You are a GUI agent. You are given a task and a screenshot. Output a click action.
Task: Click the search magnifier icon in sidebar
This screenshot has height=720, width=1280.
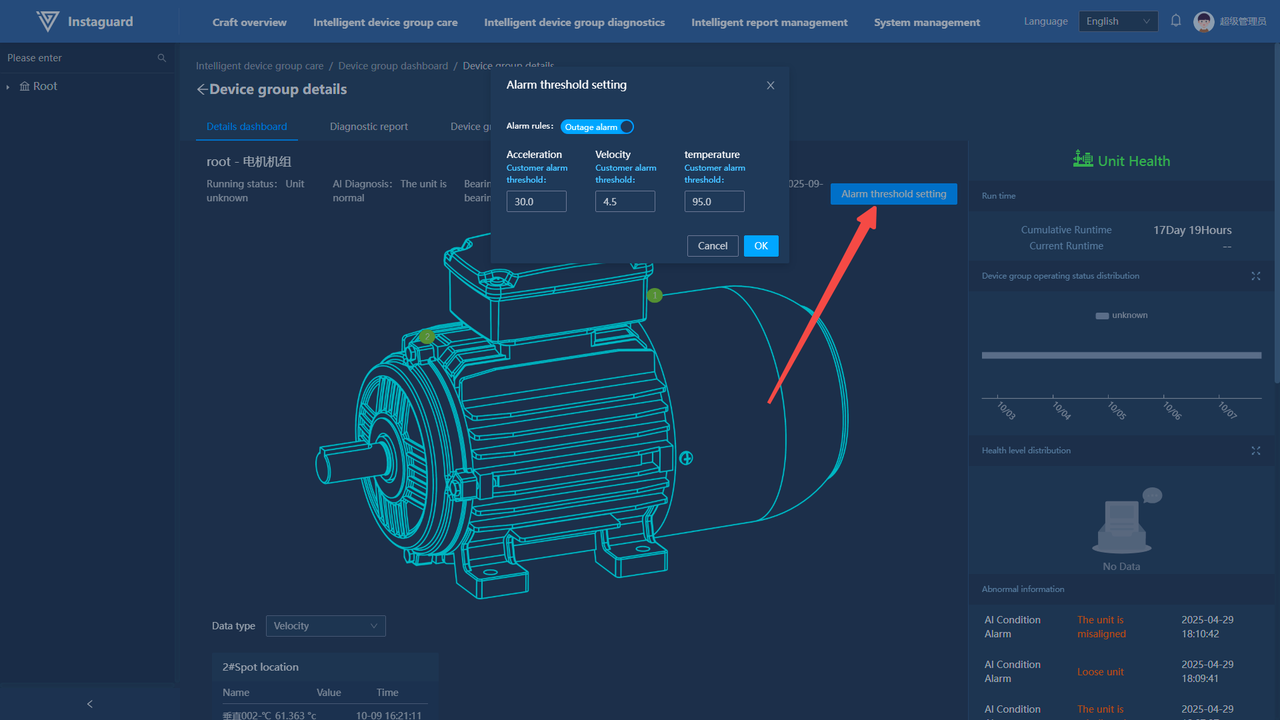pos(162,58)
